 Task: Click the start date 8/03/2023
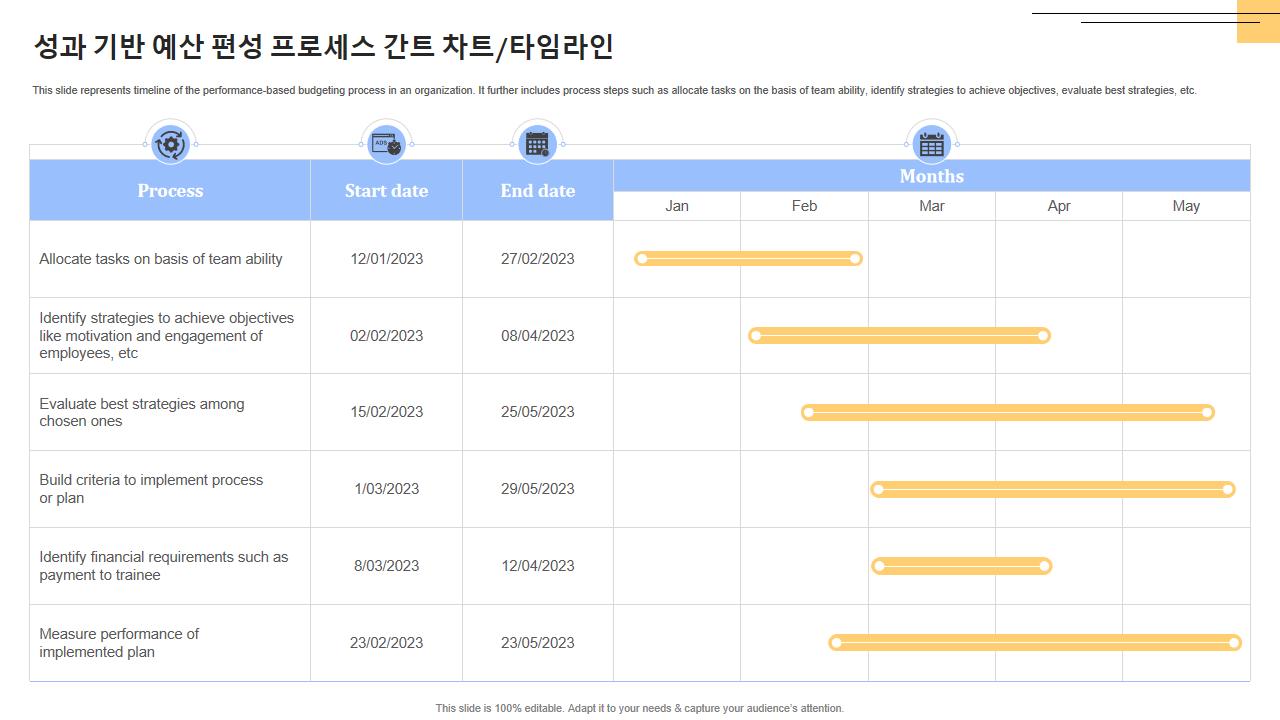[x=386, y=566]
